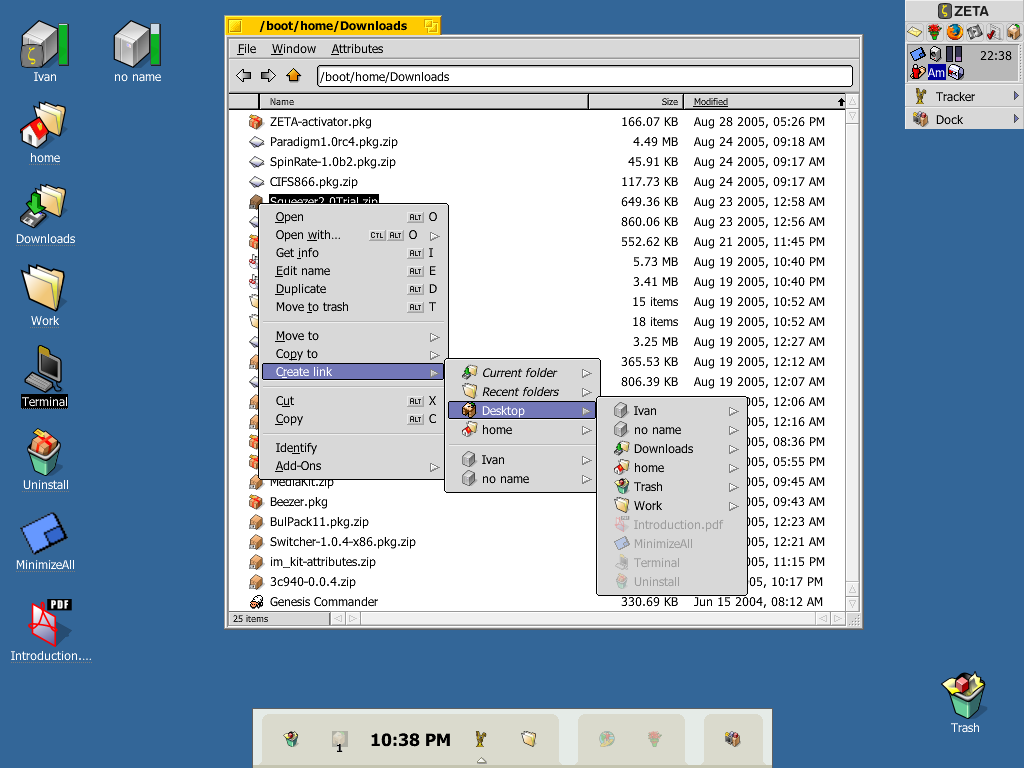Open the Uninstall desktop icon
1024x768 pixels.
coord(44,451)
